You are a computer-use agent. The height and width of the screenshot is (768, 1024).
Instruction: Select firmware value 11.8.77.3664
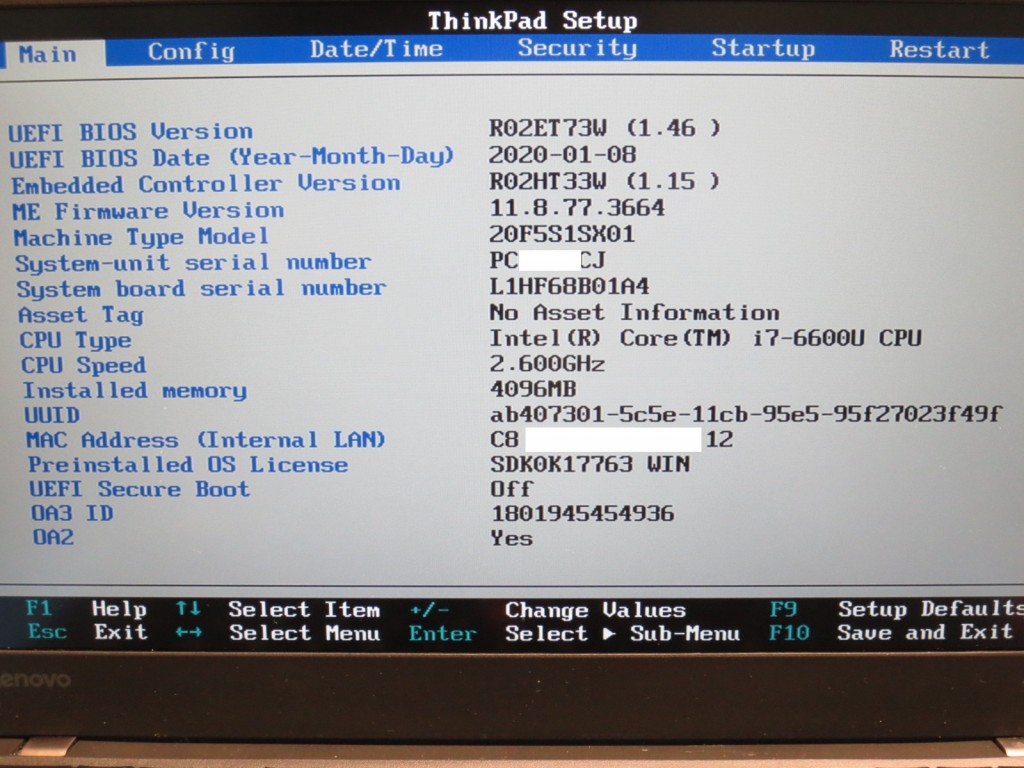point(577,208)
